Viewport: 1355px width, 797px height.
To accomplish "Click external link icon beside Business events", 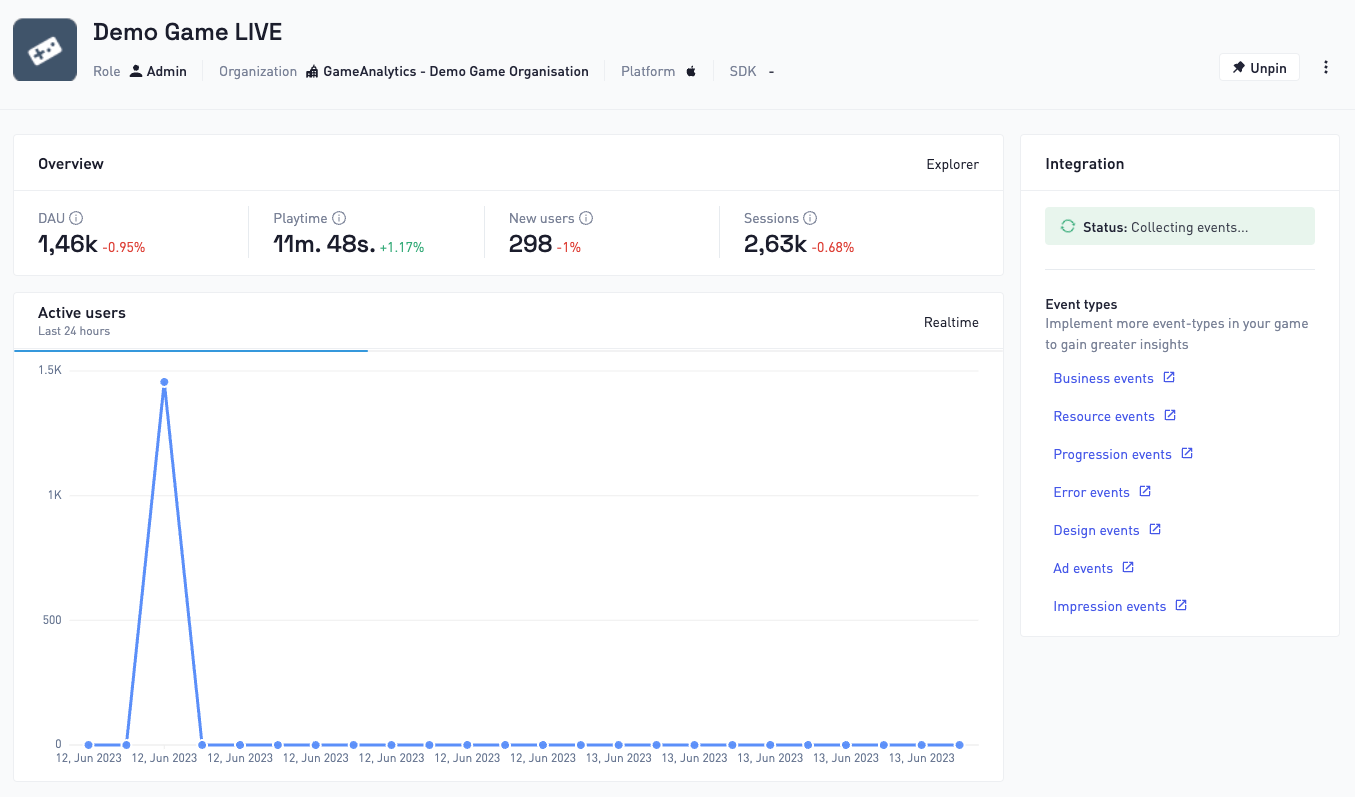I will tap(1169, 377).
